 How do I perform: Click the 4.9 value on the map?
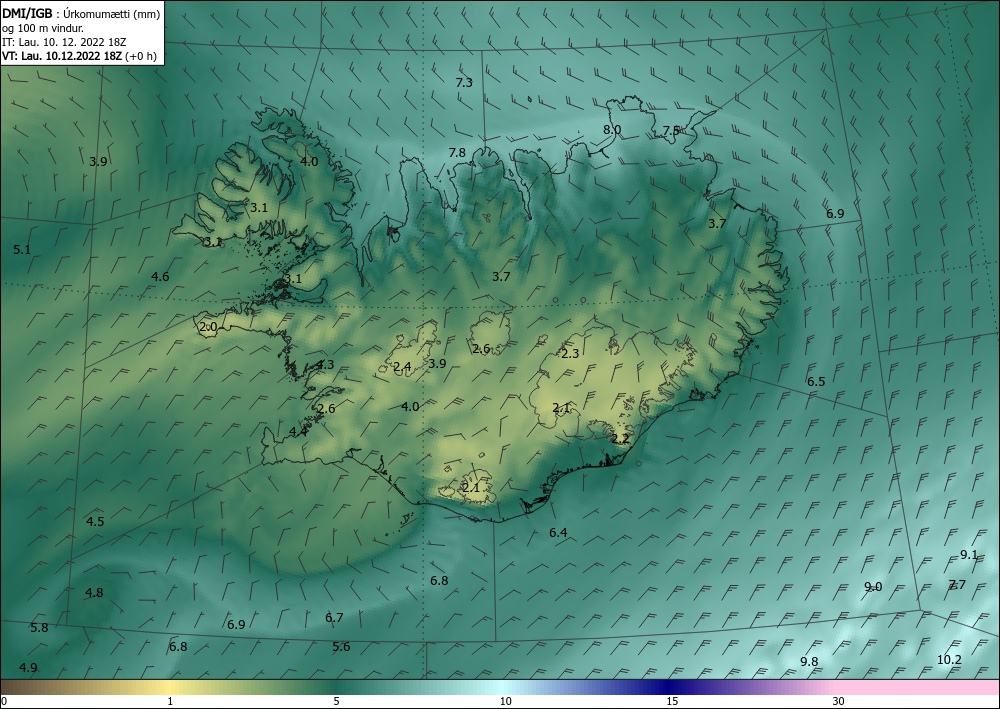(x=28, y=668)
